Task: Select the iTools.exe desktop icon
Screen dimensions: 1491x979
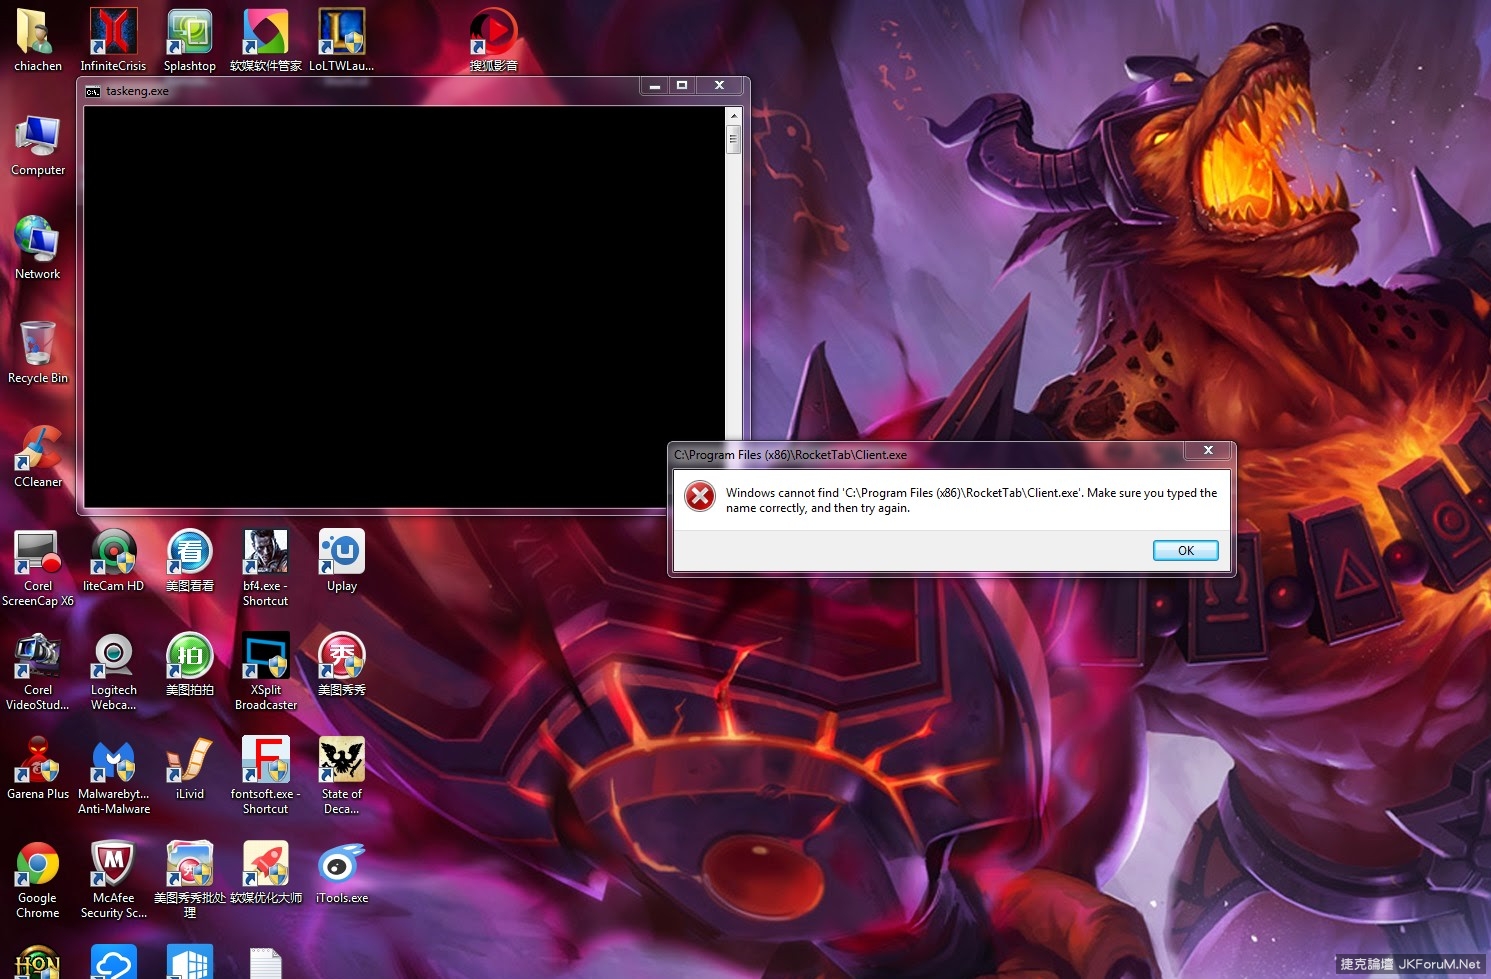Action: pos(342,865)
